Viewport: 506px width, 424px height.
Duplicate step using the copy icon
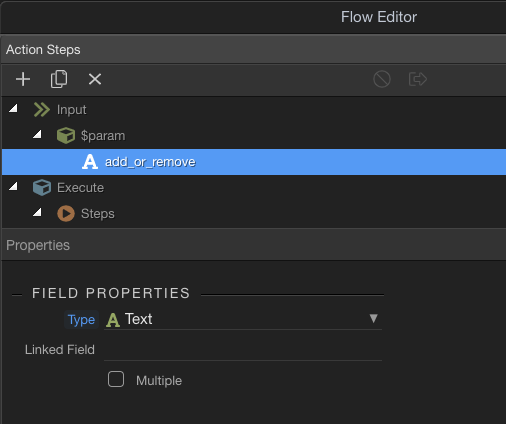(x=59, y=79)
